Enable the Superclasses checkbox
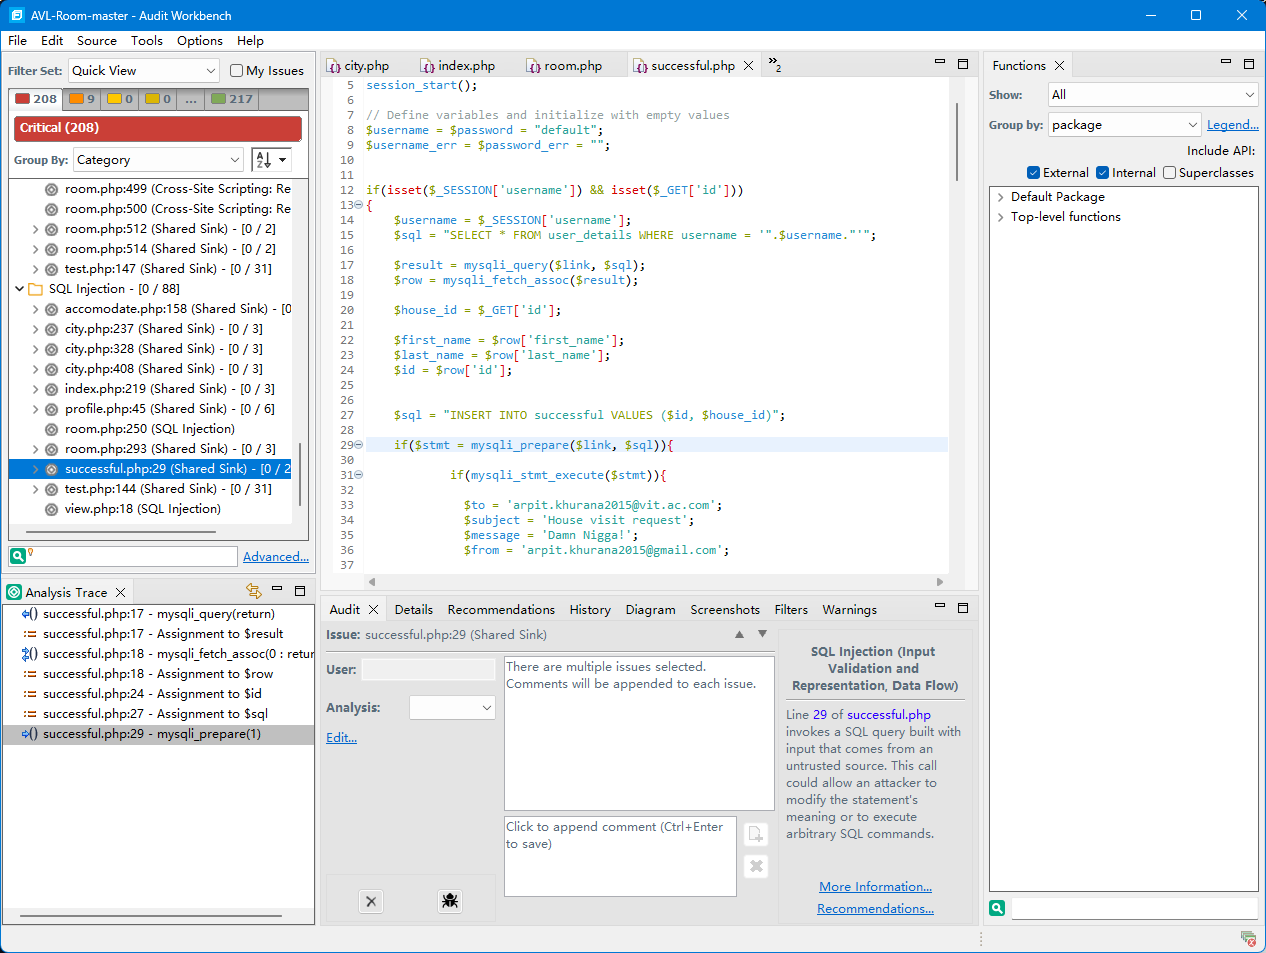Viewport: 1266px width, 953px height. pos(1169,173)
